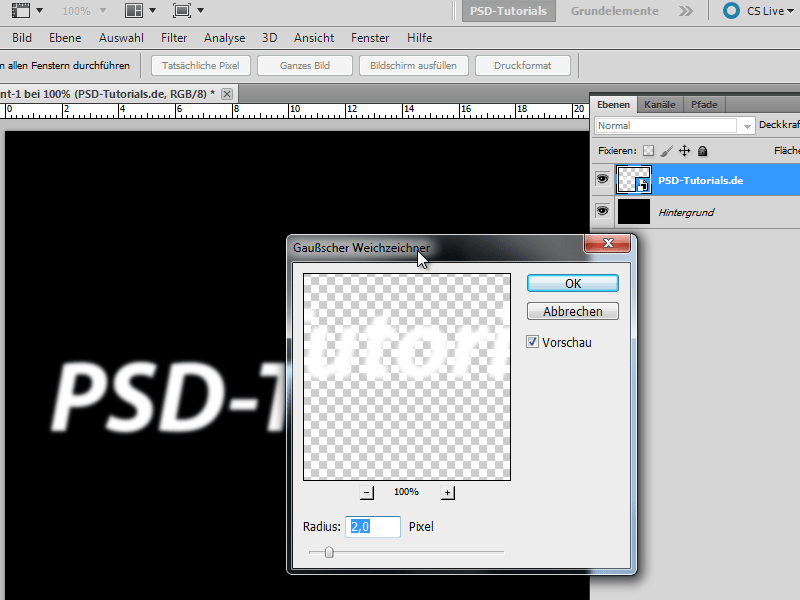Click the Druckformat button
Screen dimensions: 800x600
[522, 65]
